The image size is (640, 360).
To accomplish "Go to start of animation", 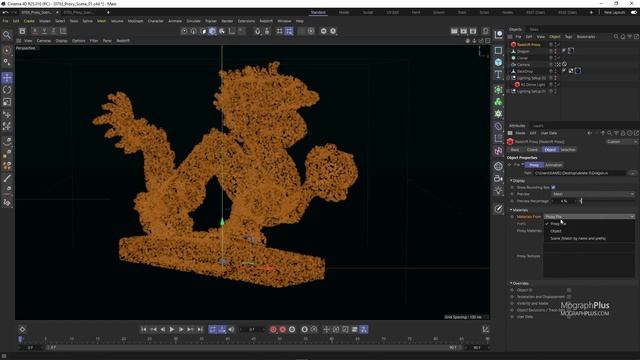I will (x=144, y=329).
